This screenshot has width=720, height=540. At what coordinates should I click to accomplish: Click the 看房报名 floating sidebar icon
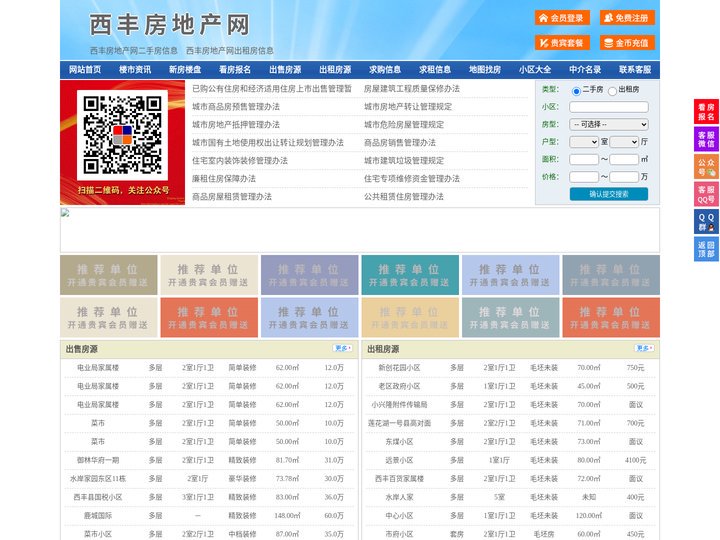(x=706, y=112)
